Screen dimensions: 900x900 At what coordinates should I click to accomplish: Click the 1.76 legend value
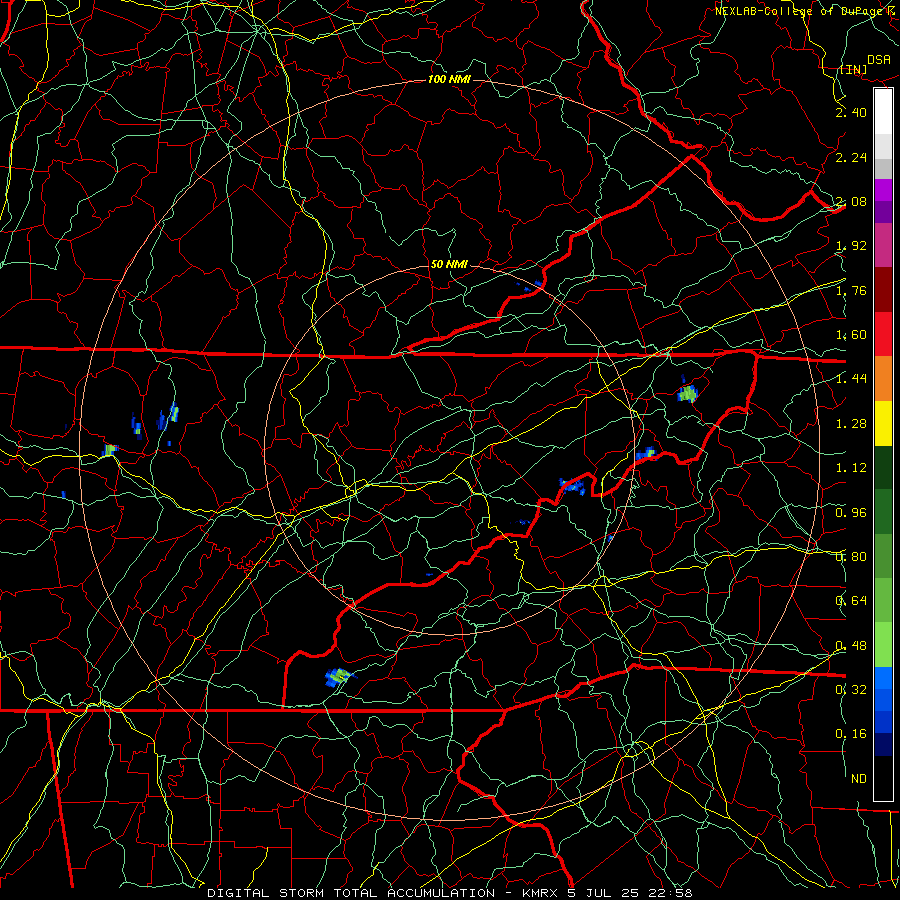(x=851, y=290)
